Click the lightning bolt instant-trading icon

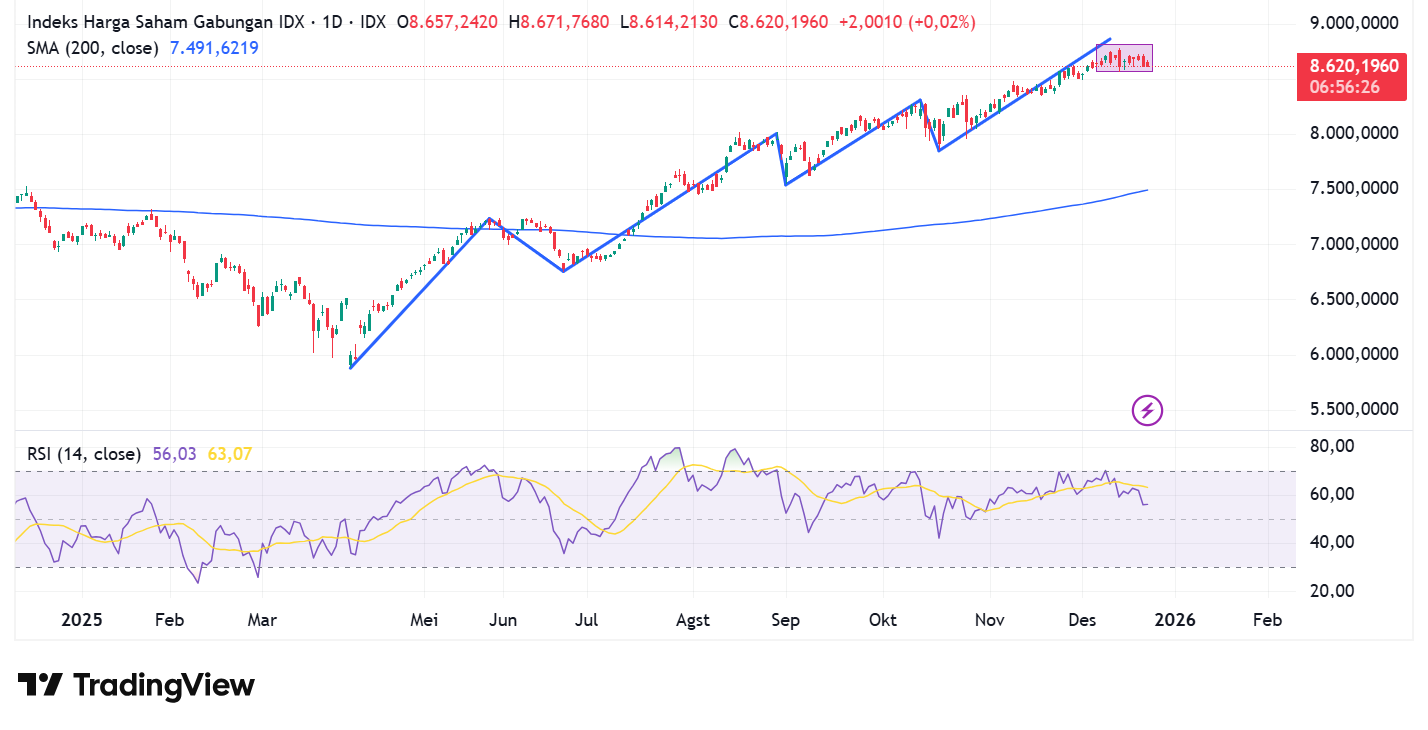(1146, 410)
